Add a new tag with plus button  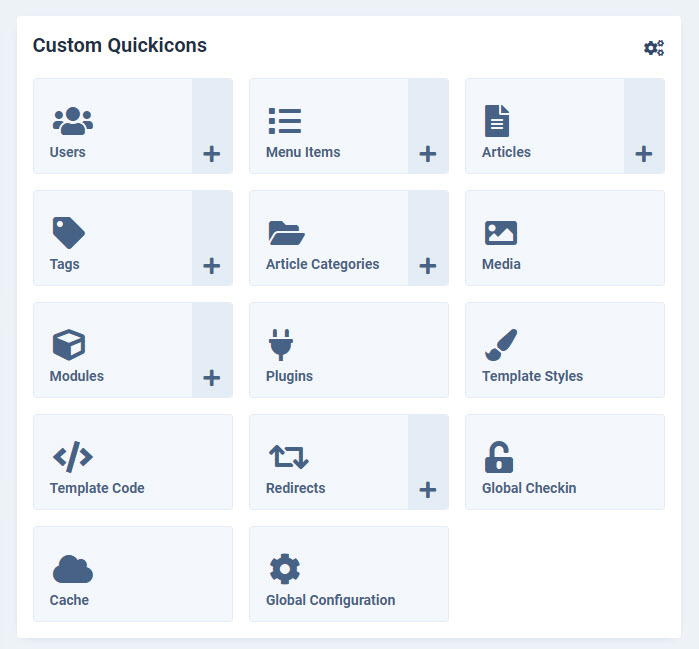(x=212, y=266)
